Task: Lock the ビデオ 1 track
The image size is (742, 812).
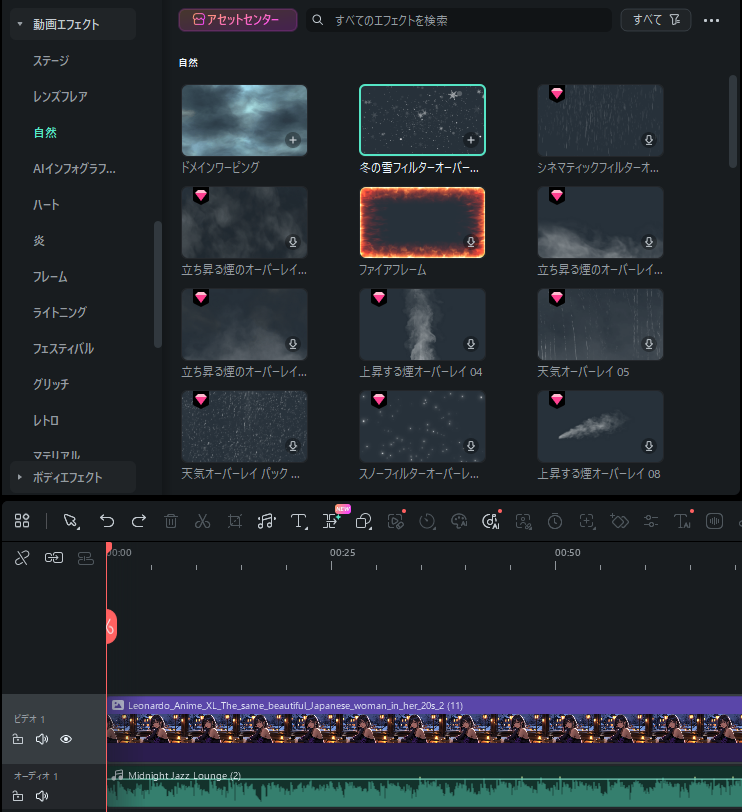Action: 18,739
